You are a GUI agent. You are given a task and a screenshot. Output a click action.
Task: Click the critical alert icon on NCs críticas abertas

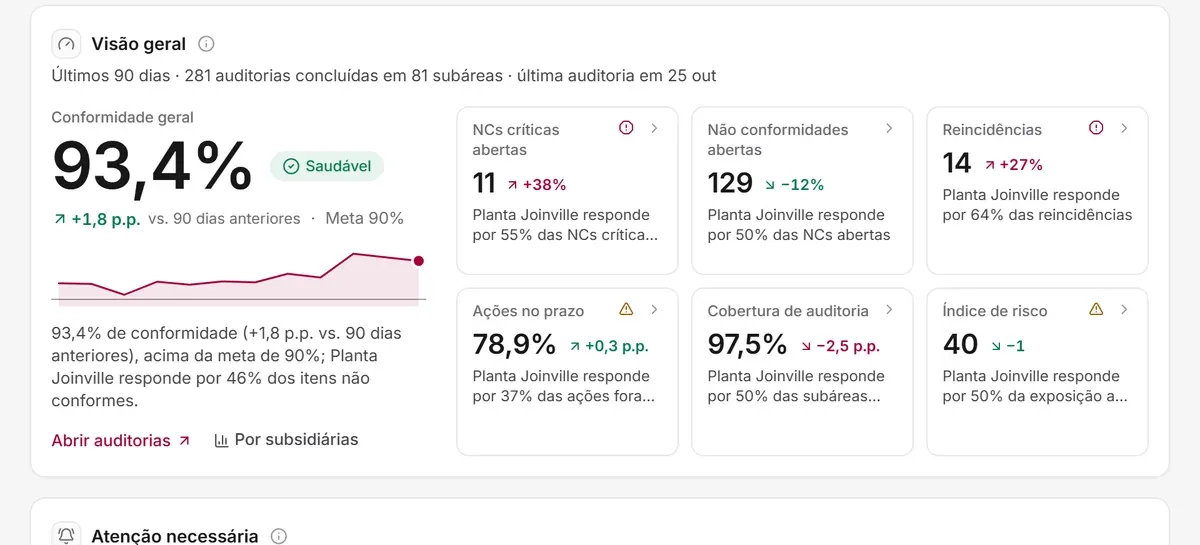click(x=626, y=128)
